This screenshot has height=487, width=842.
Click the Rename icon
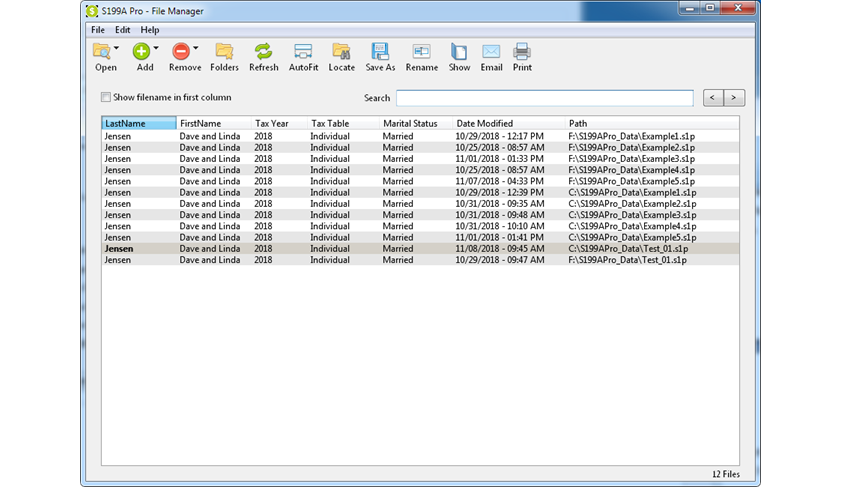coord(422,52)
